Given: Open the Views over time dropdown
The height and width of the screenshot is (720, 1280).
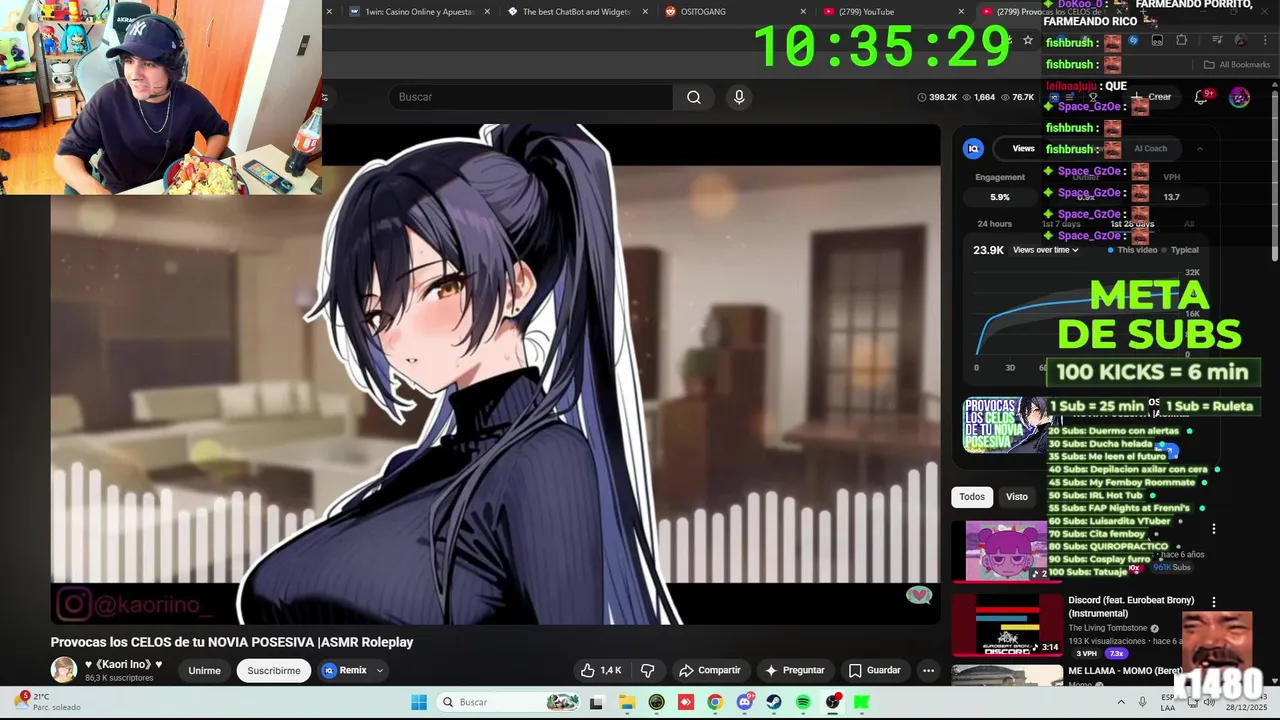Looking at the screenshot, I should tap(1046, 250).
